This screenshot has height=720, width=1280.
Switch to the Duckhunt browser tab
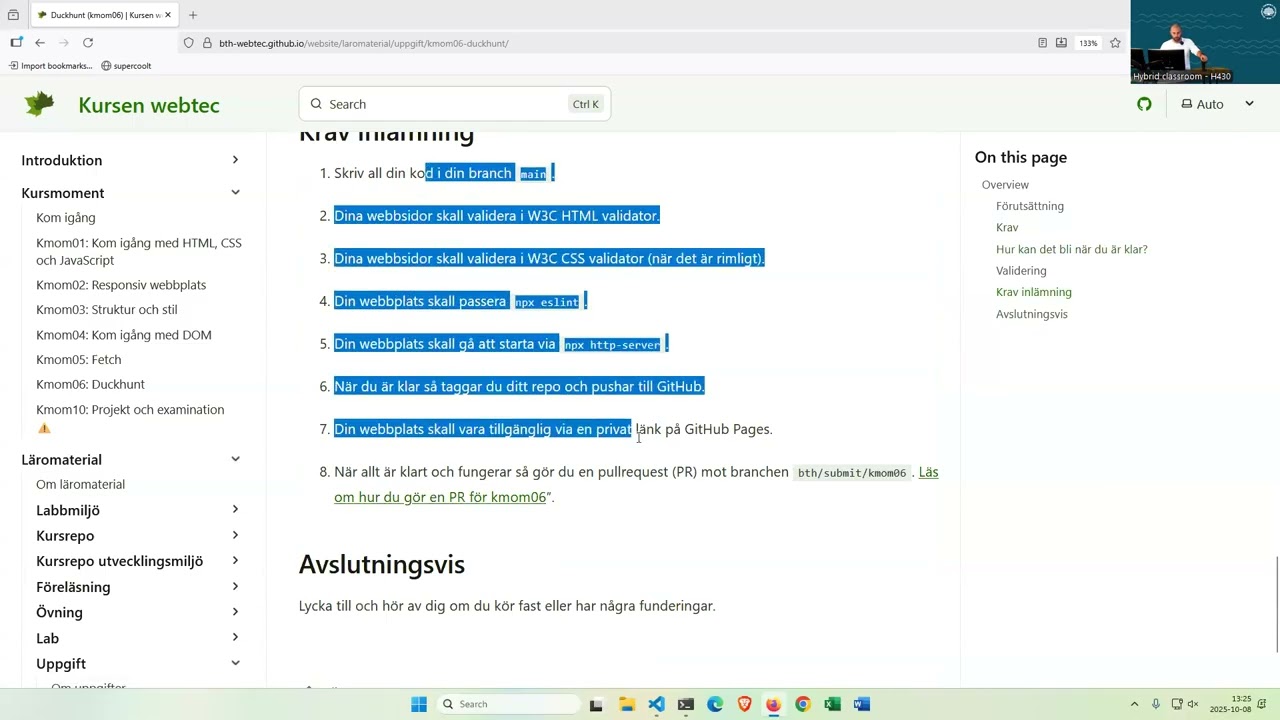point(100,15)
